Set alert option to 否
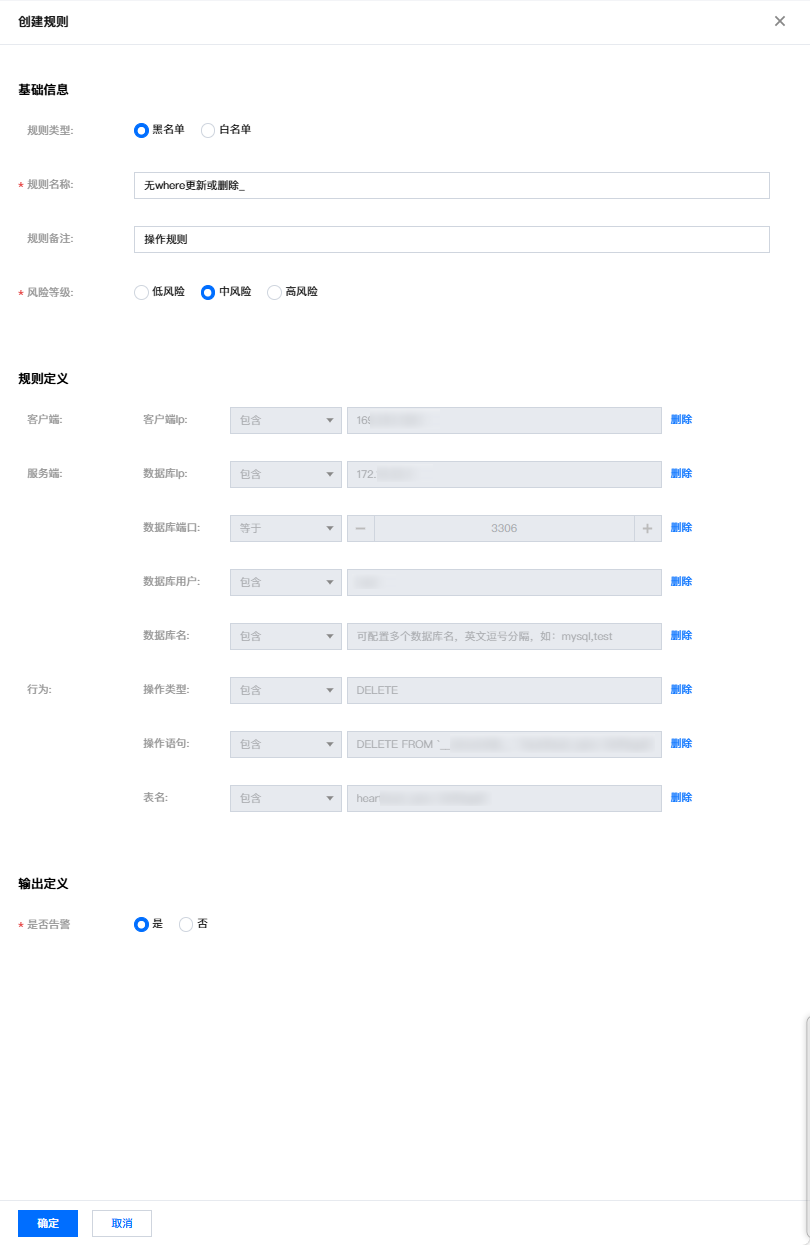810x1245 pixels. (185, 925)
